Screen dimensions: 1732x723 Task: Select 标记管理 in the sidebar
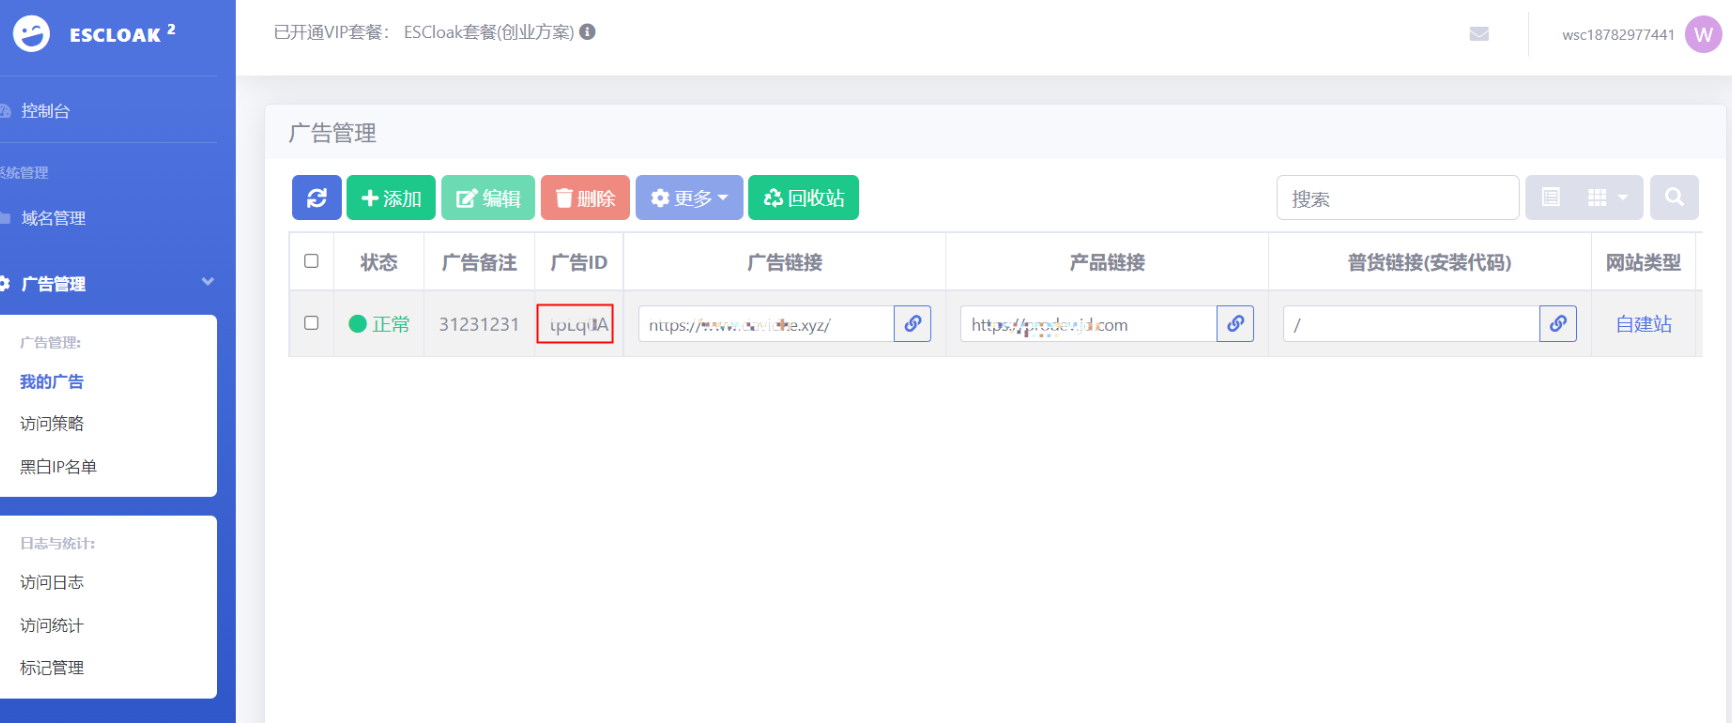[52, 668]
